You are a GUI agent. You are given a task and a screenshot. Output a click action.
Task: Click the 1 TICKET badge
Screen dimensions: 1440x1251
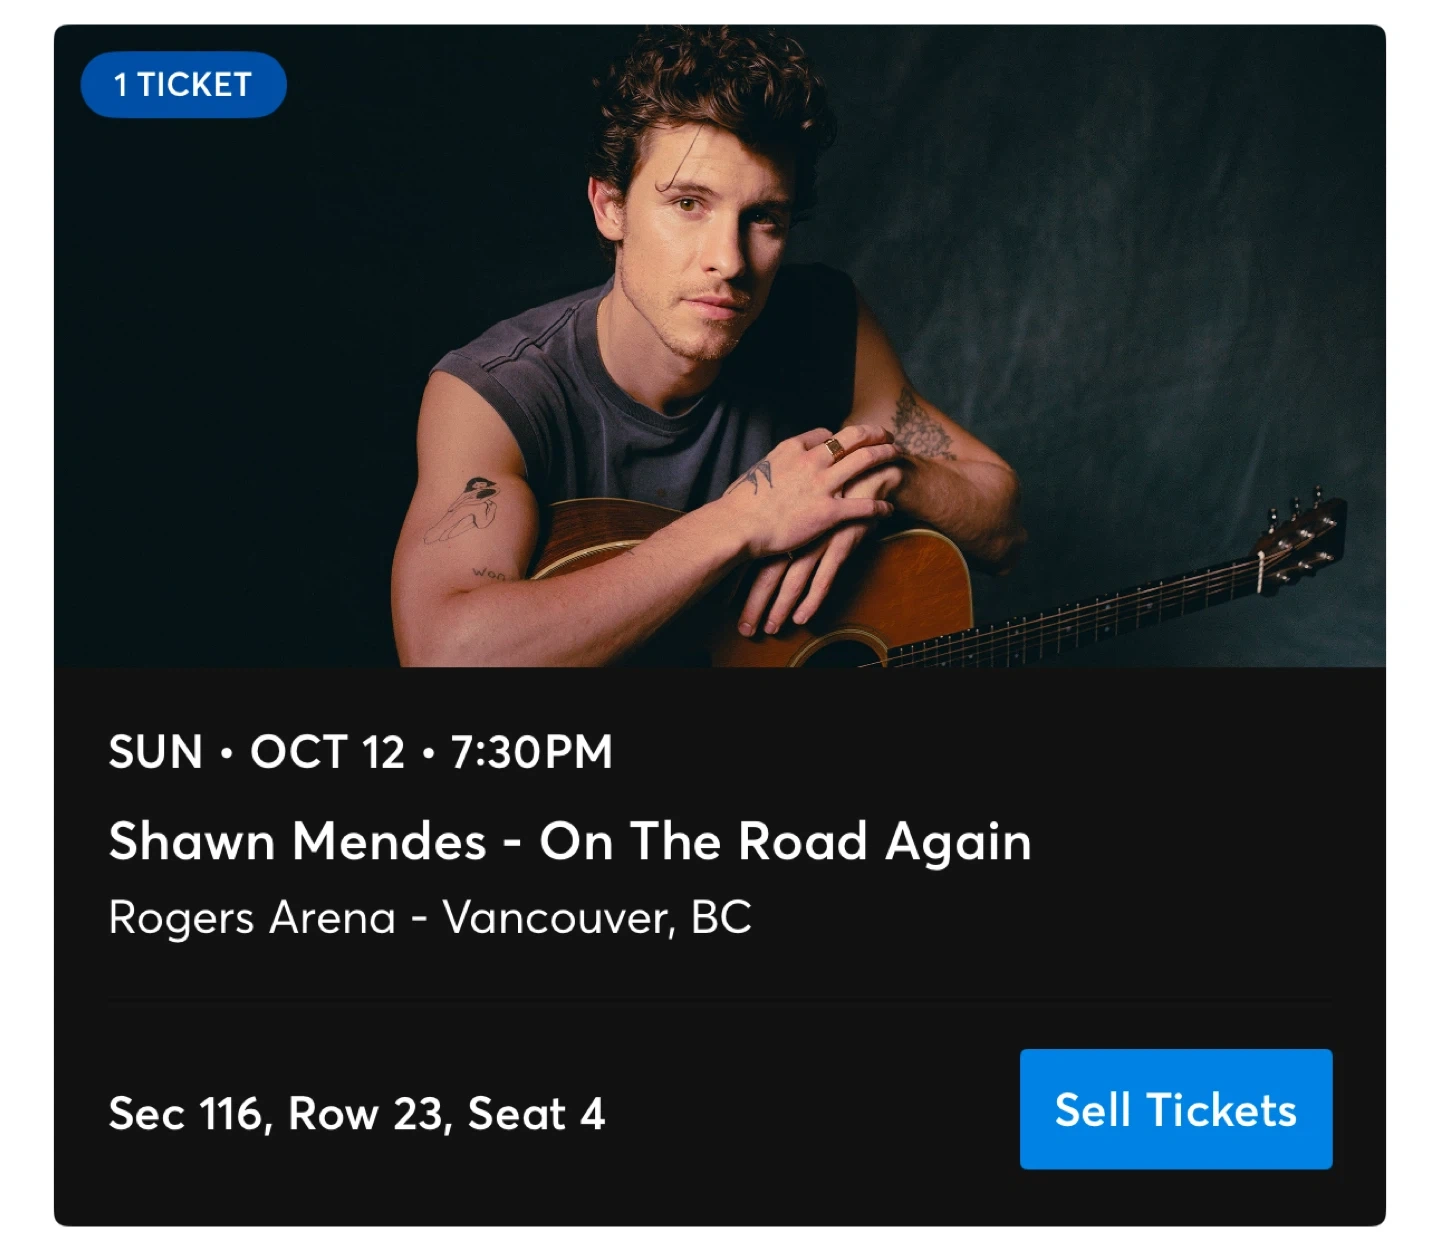point(183,85)
